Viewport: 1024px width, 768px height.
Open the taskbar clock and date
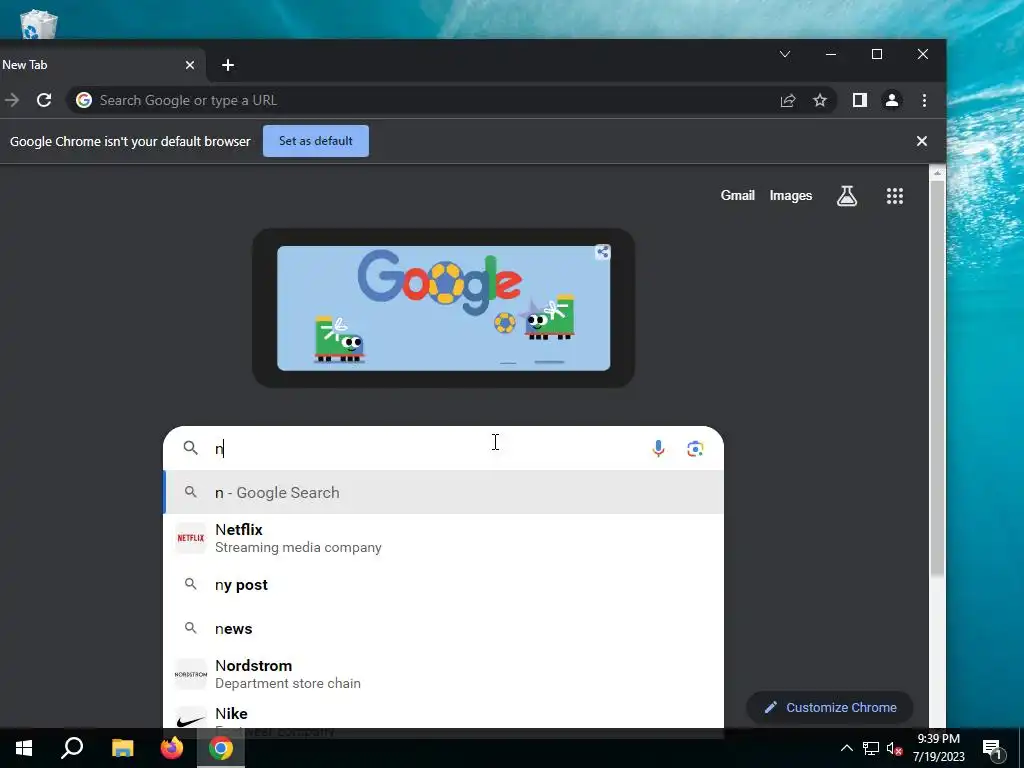coord(938,748)
